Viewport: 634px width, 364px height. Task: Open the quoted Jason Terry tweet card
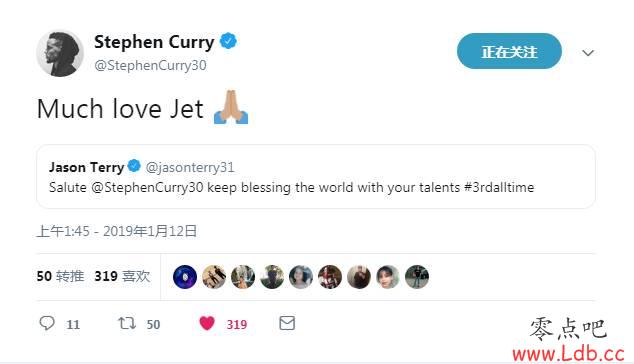(316, 176)
